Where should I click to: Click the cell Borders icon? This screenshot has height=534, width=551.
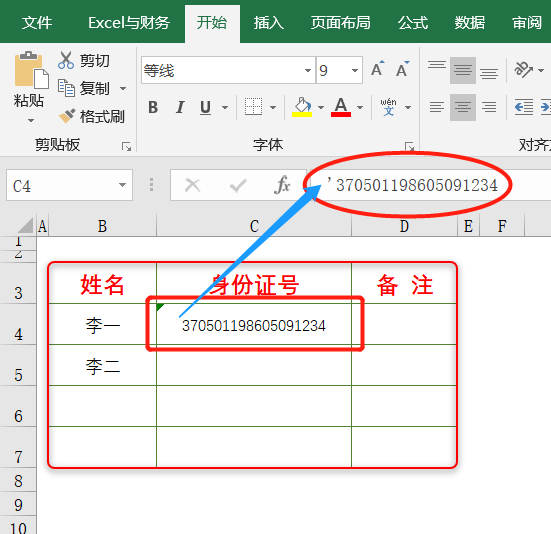[x=253, y=107]
